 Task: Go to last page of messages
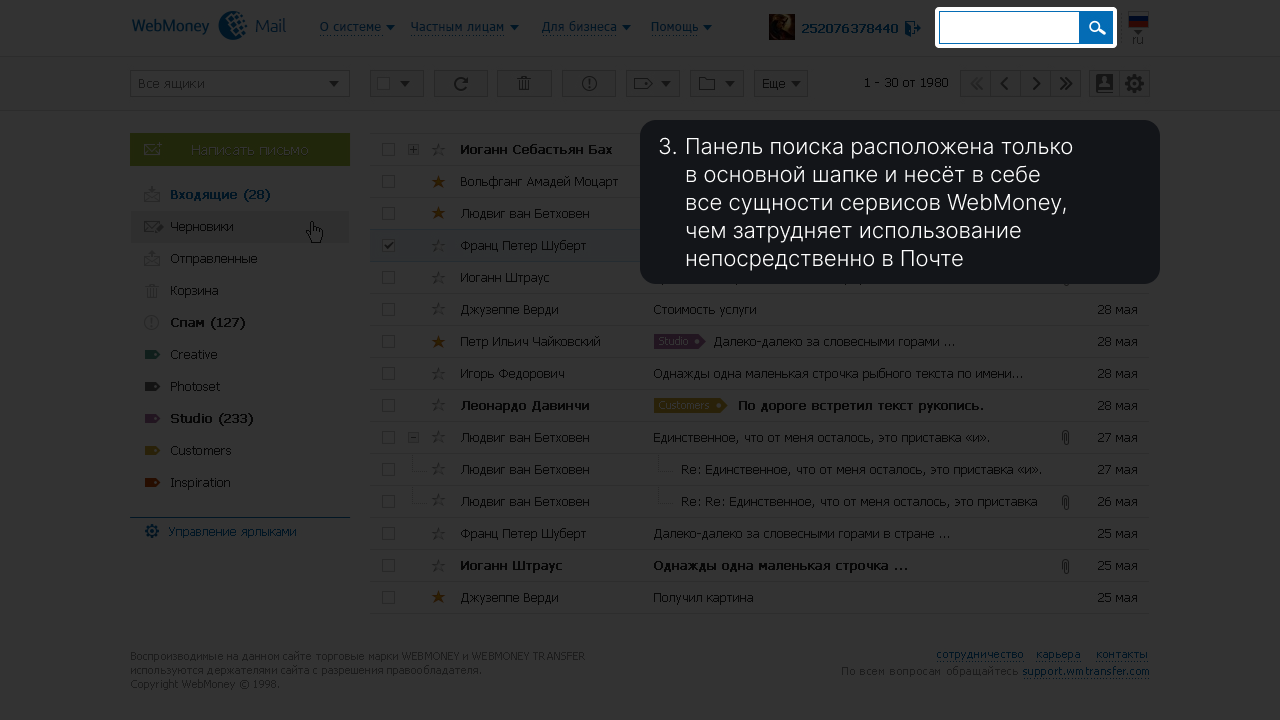[x=1066, y=84]
